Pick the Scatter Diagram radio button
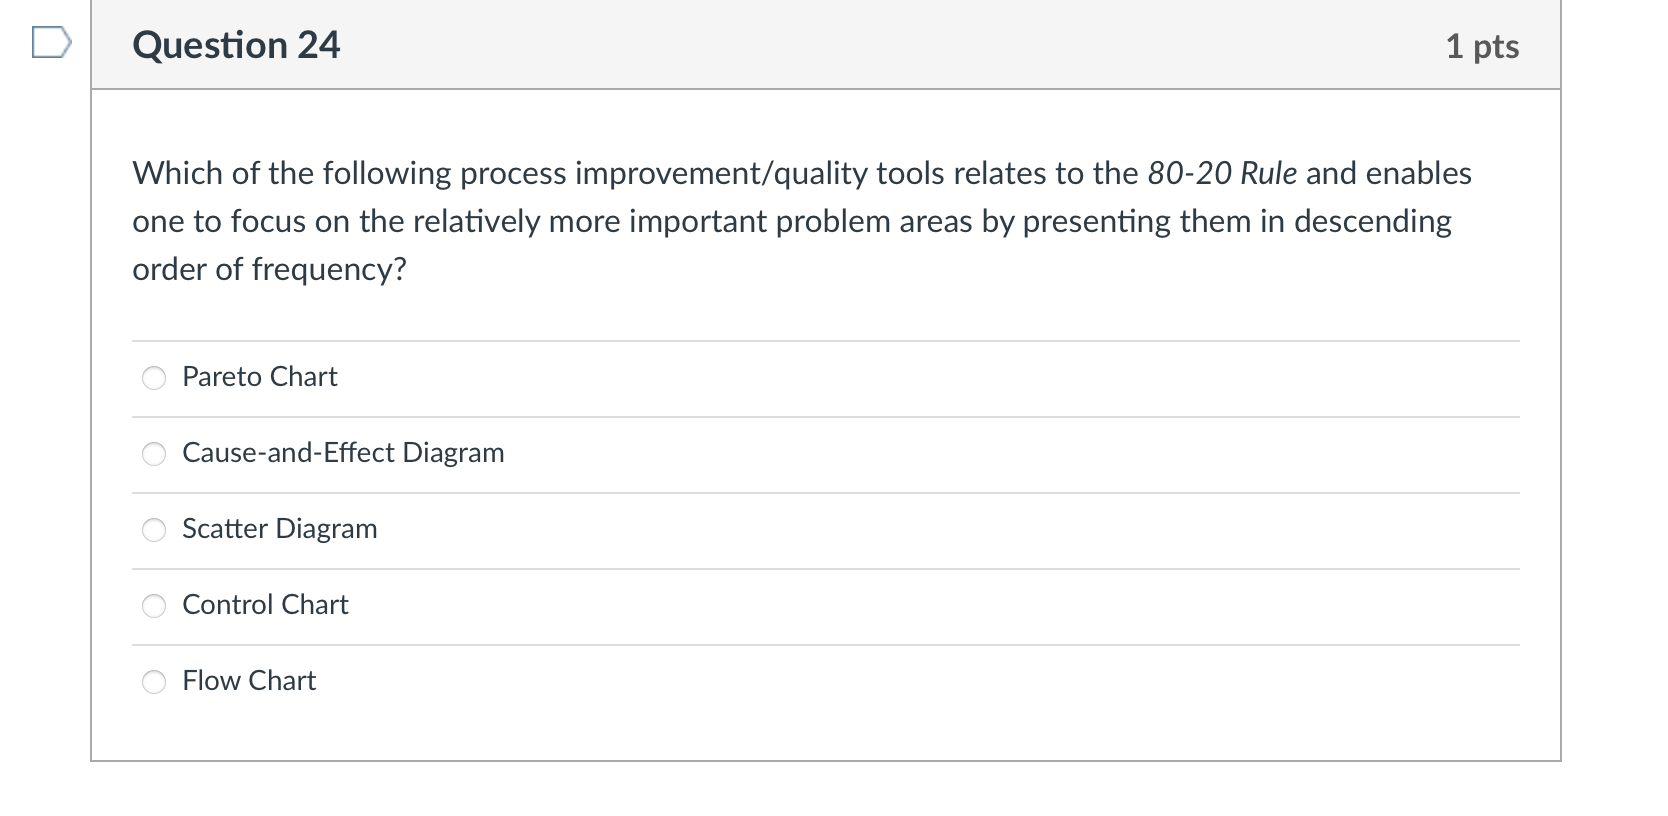This screenshot has width=1668, height=816. click(x=154, y=530)
